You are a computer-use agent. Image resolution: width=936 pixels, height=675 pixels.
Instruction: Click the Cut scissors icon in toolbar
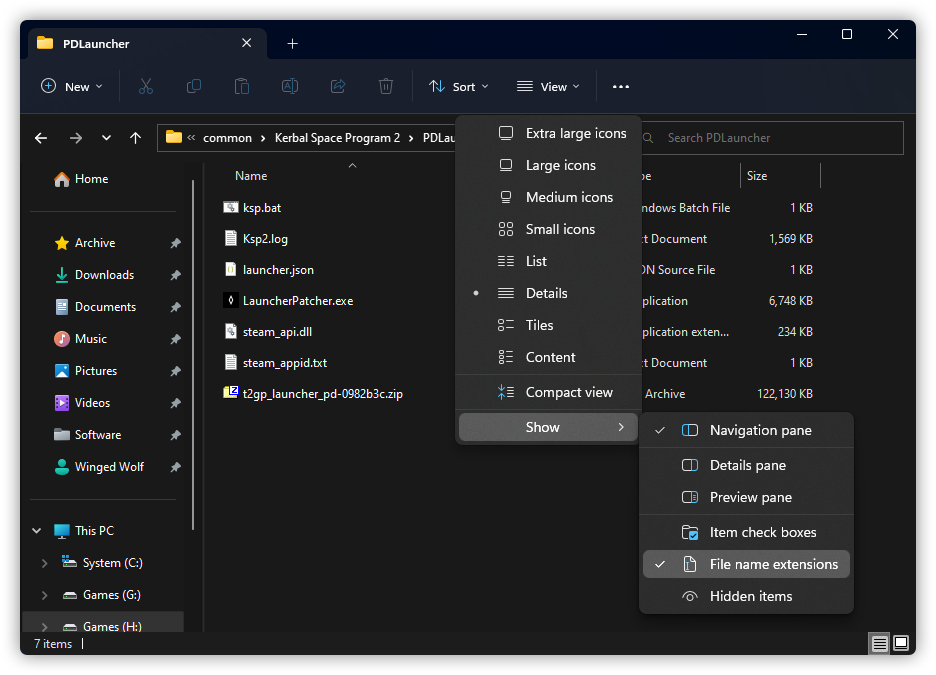point(146,87)
